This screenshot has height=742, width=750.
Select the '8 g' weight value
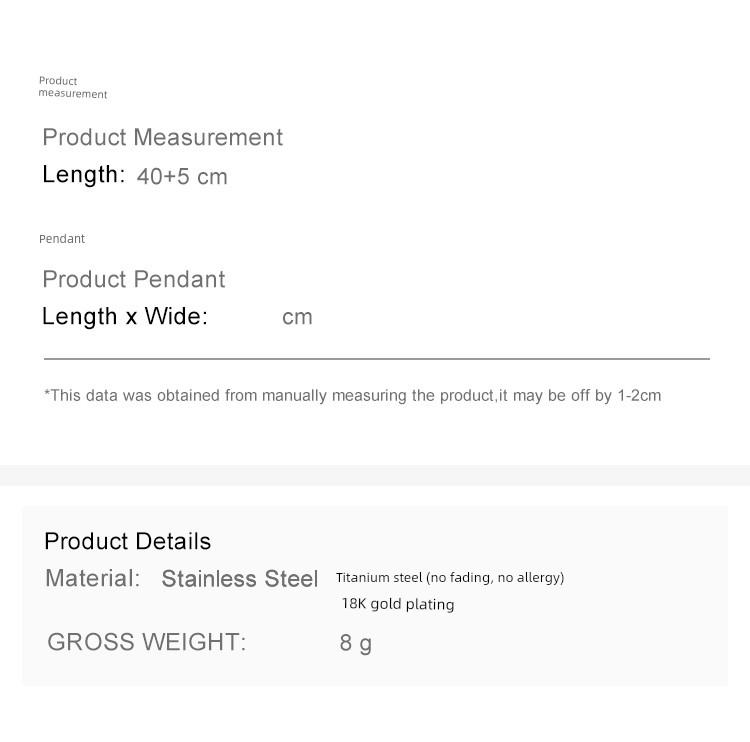pos(355,643)
